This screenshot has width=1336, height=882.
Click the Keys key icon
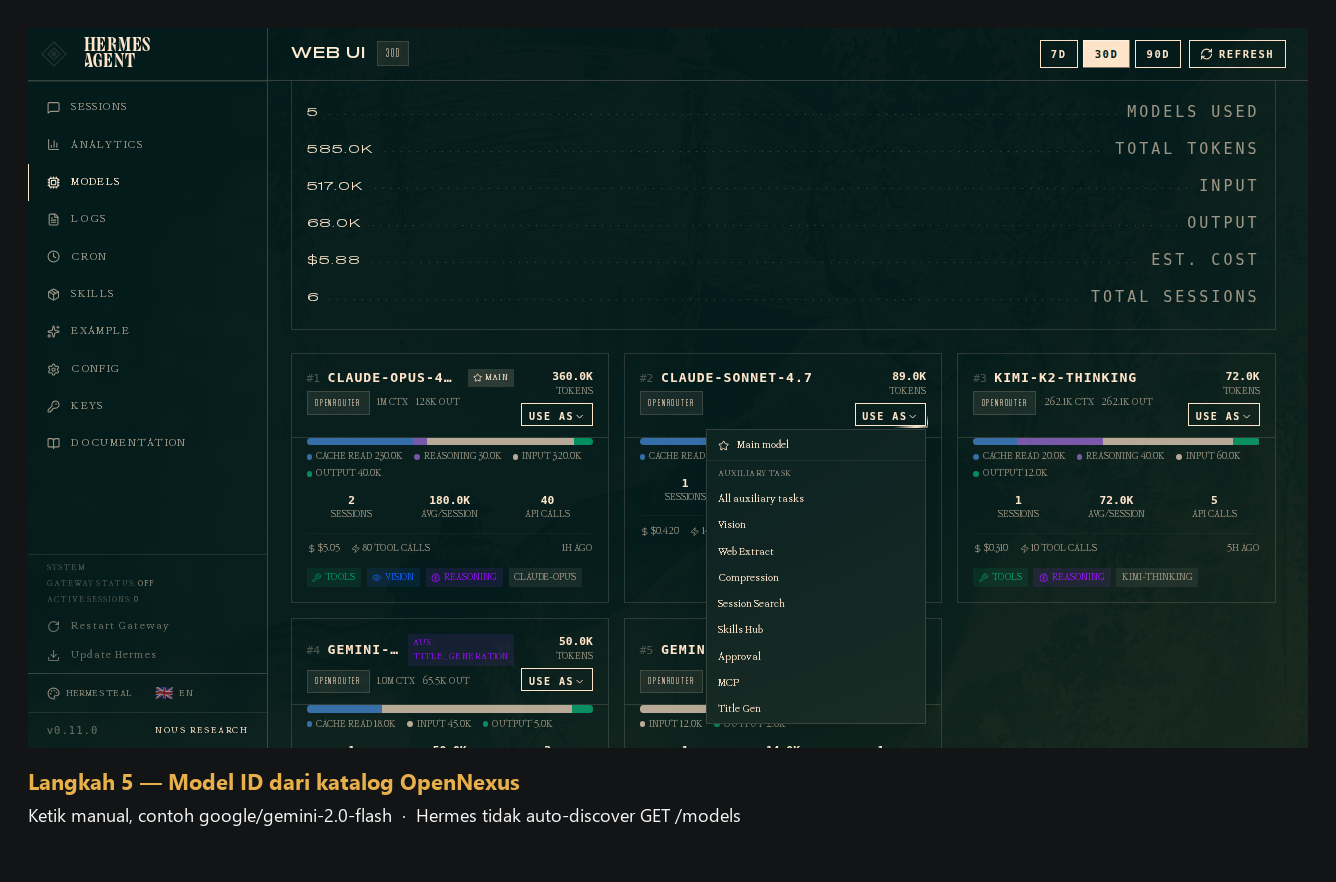pos(53,406)
